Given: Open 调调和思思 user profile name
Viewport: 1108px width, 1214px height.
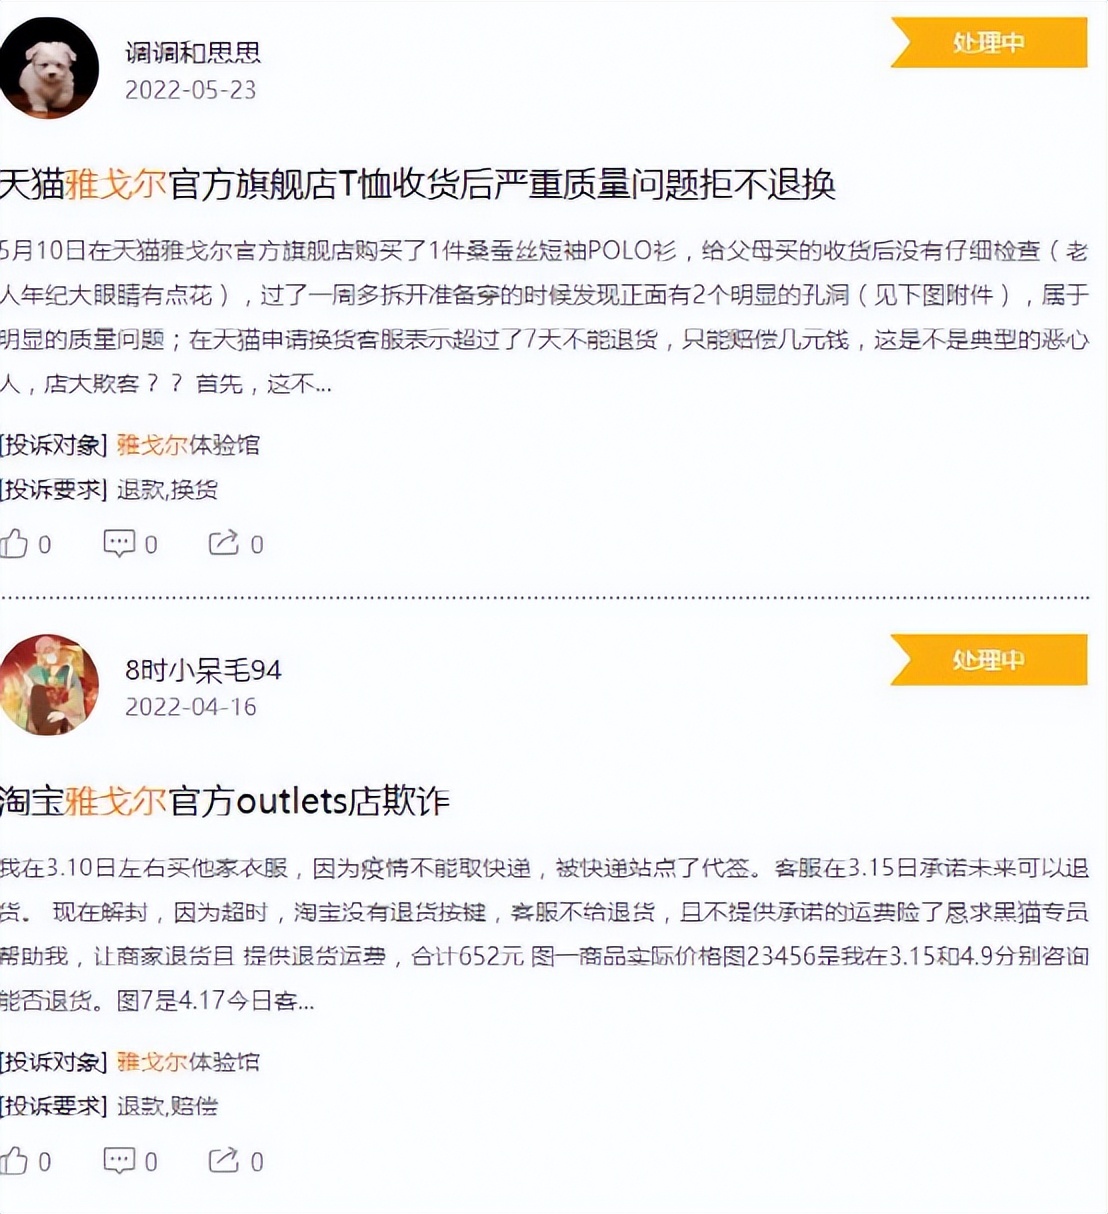Looking at the screenshot, I should [193, 52].
